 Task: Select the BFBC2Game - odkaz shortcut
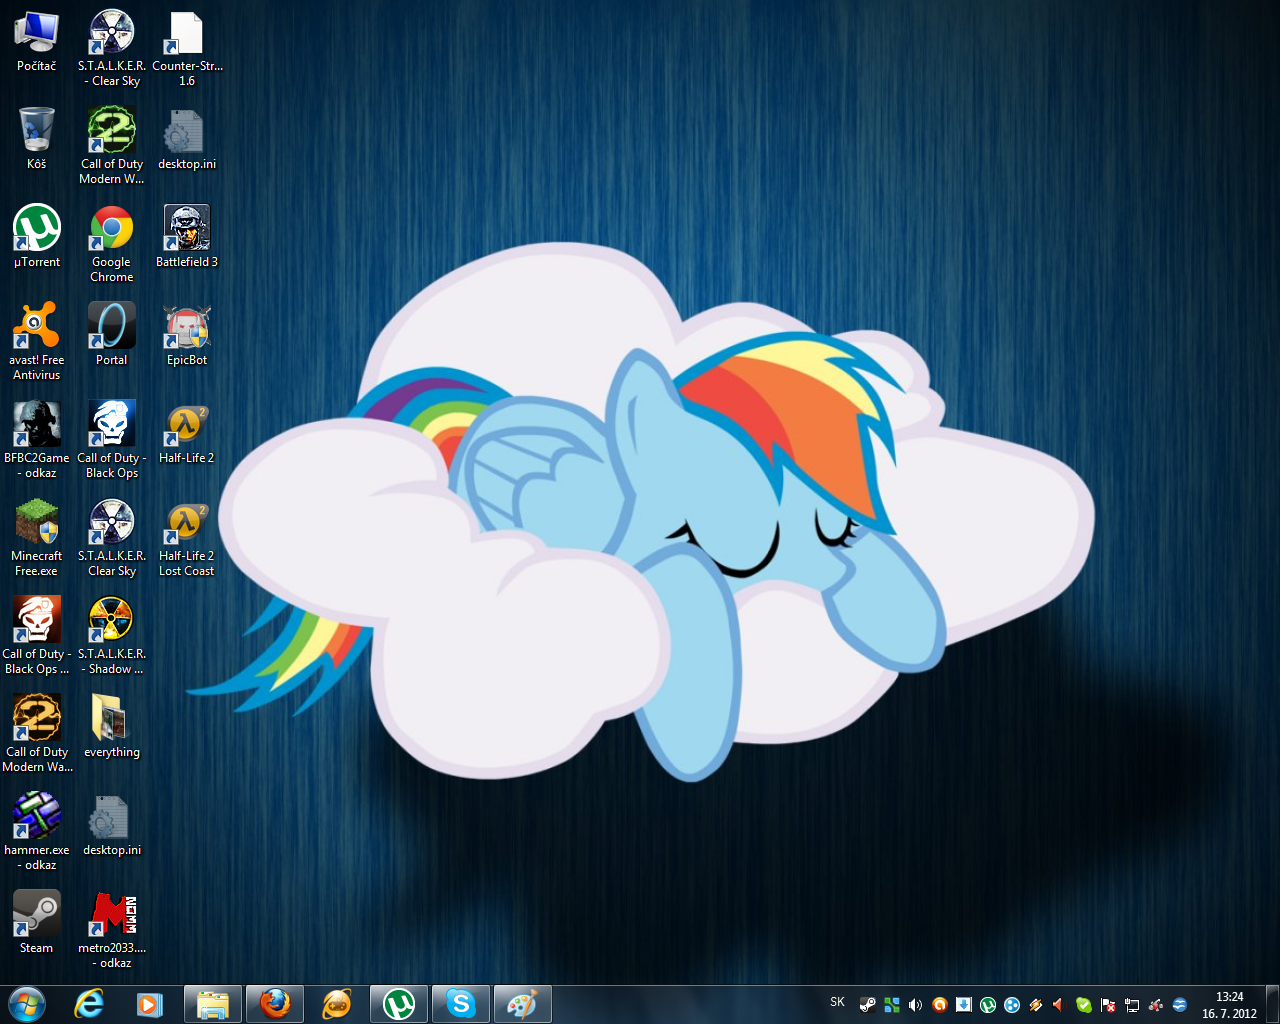click(37, 439)
